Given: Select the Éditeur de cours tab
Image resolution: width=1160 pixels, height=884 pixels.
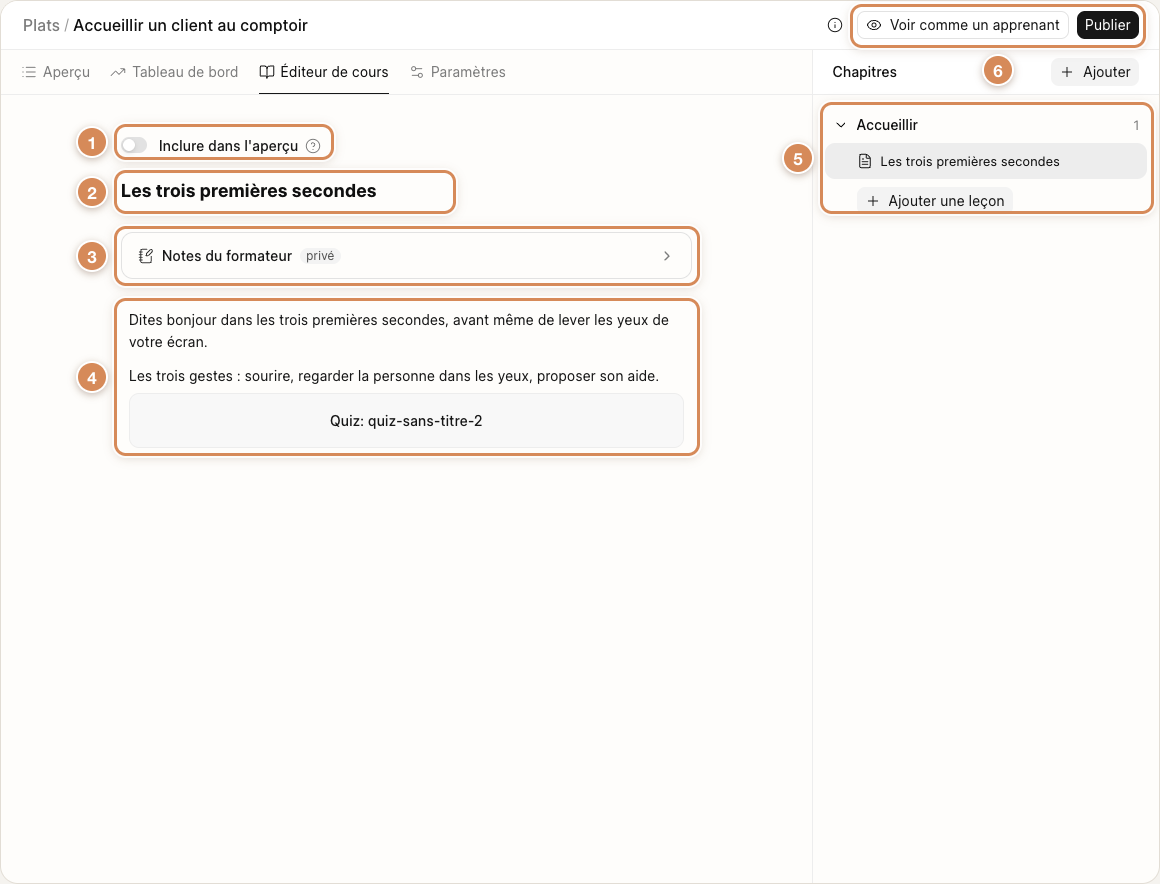Looking at the screenshot, I should click(x=324, y=72).
